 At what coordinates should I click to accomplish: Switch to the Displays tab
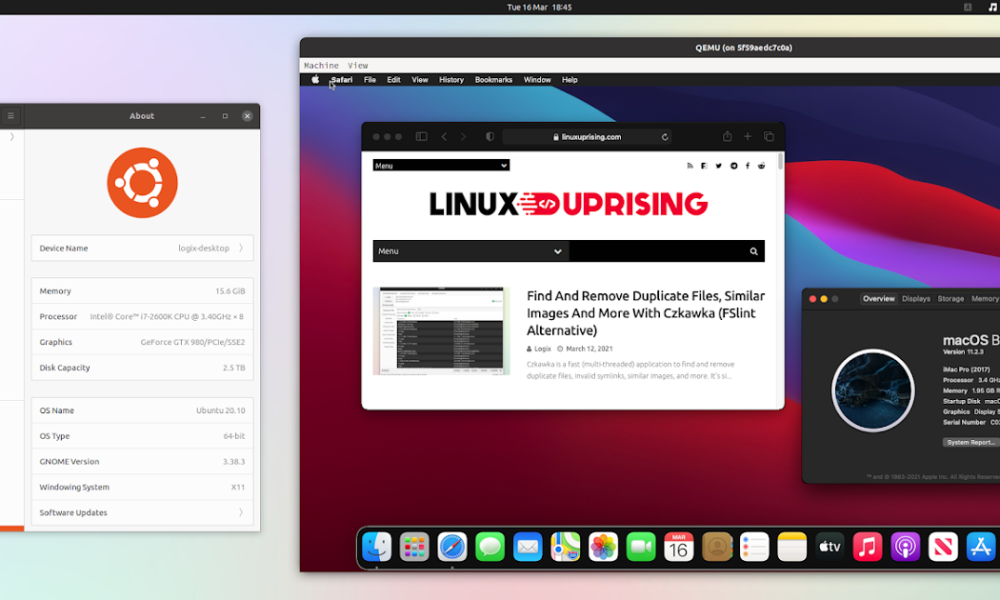916,298
